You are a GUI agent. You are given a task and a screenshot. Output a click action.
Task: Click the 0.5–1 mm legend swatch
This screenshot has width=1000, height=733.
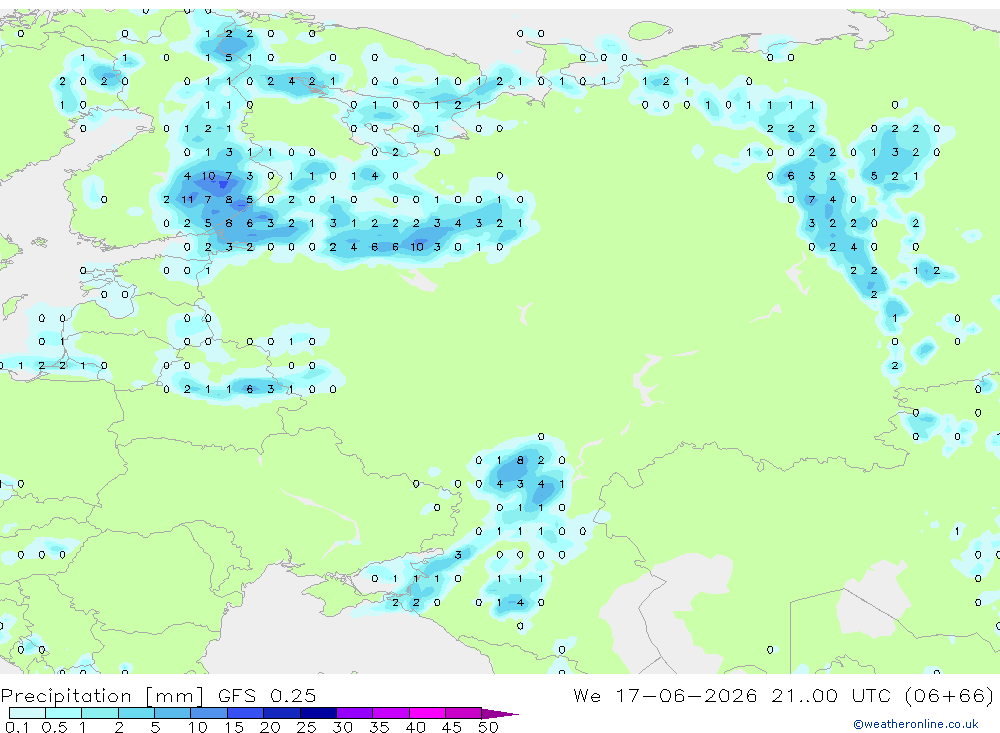click(63, 713)
